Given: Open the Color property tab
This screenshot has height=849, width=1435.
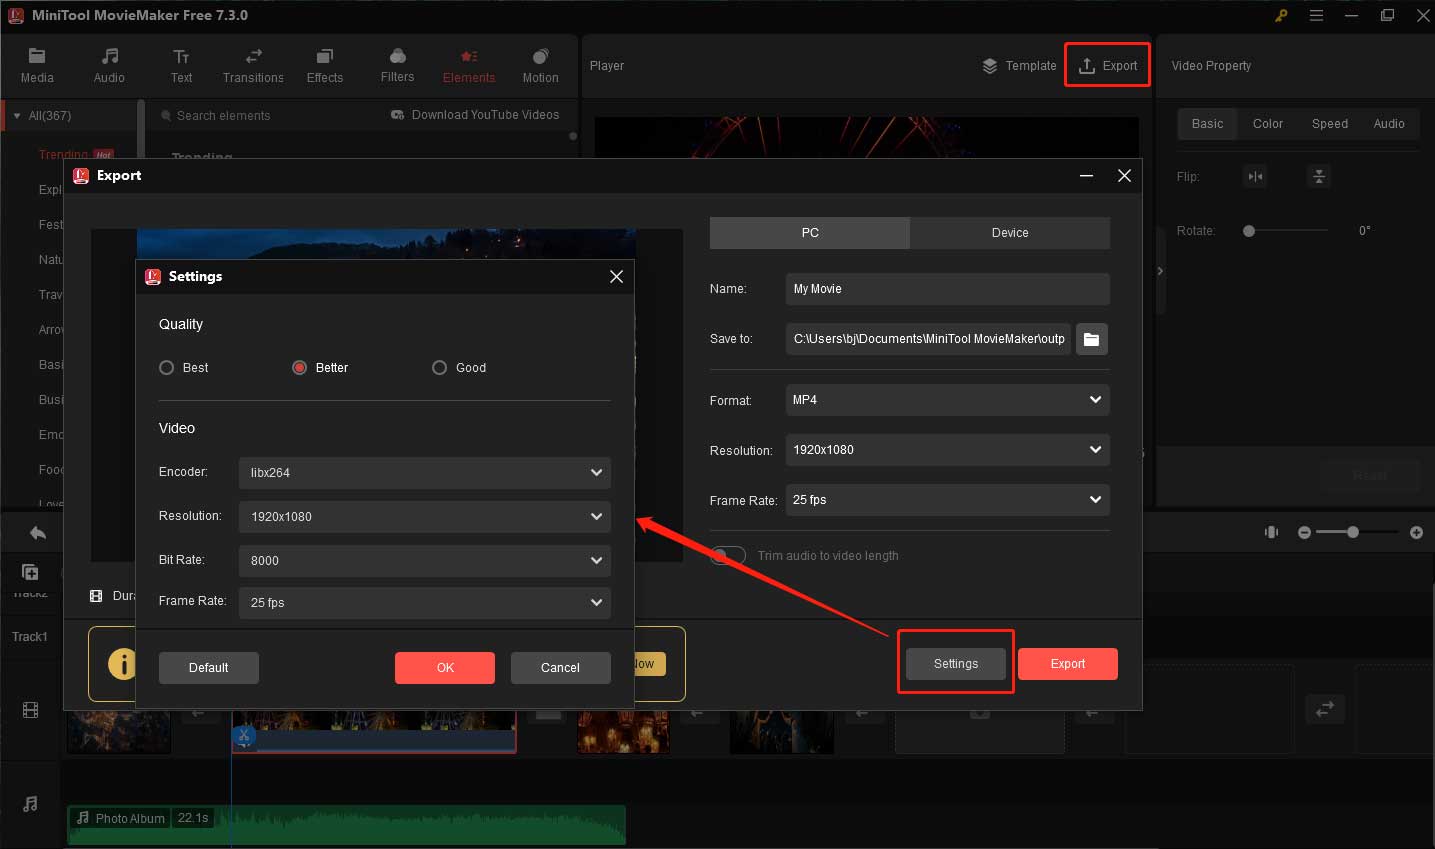Looking at the screenshot, I should point(1268,124).
